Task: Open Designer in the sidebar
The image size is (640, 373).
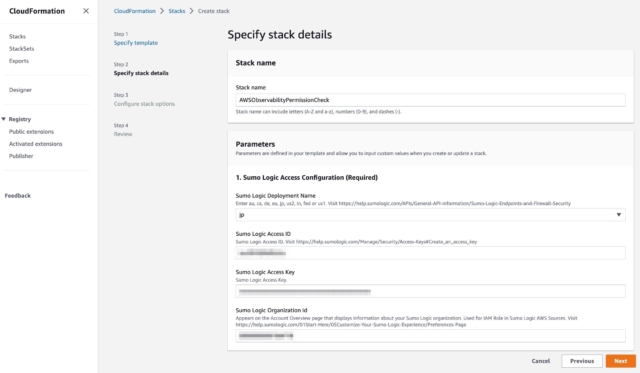Action: pos(20,90)
